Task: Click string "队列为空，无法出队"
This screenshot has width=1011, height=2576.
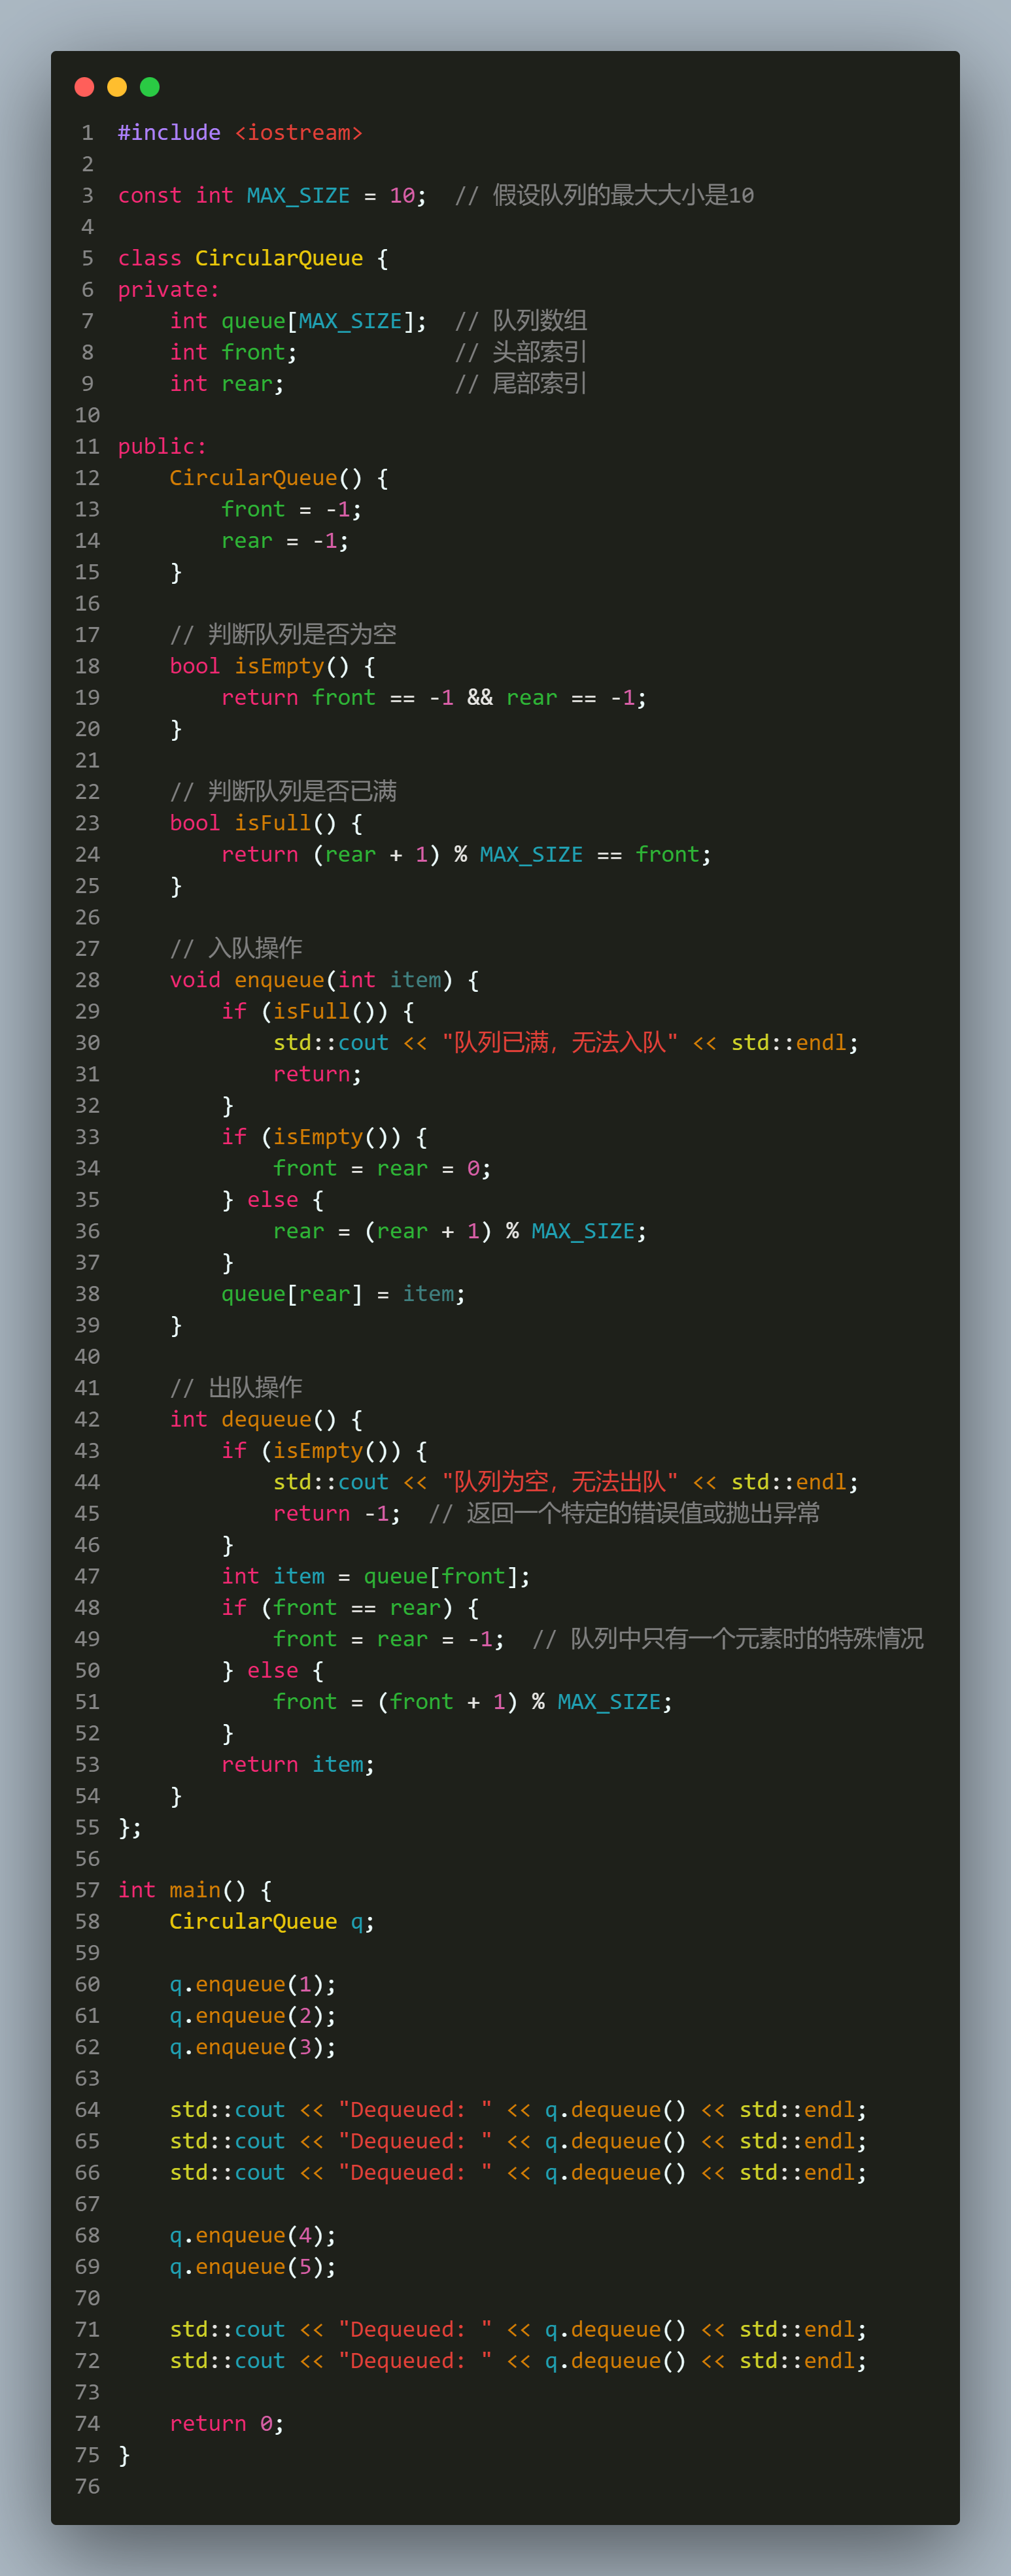Action: coord(560,1483)
